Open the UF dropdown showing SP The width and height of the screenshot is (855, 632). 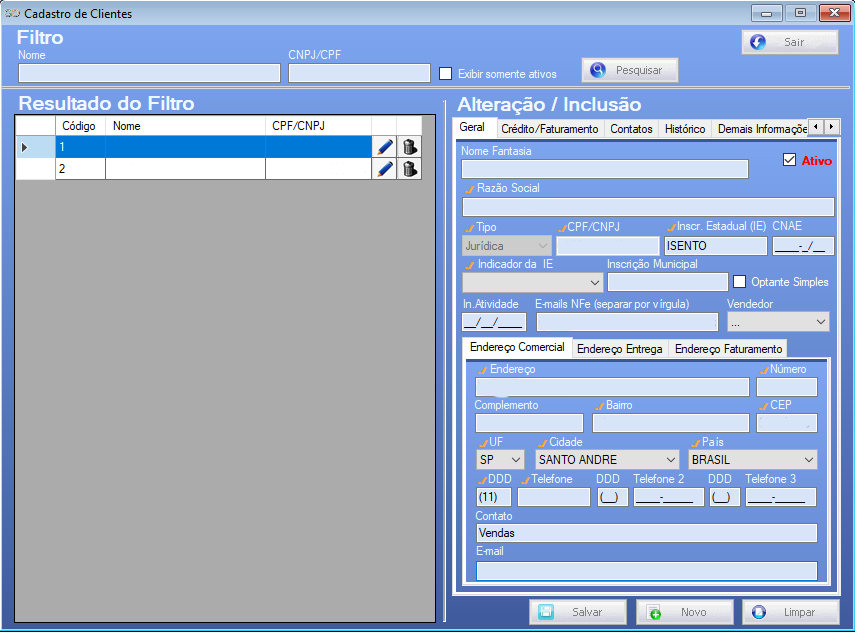coord(500,460)
